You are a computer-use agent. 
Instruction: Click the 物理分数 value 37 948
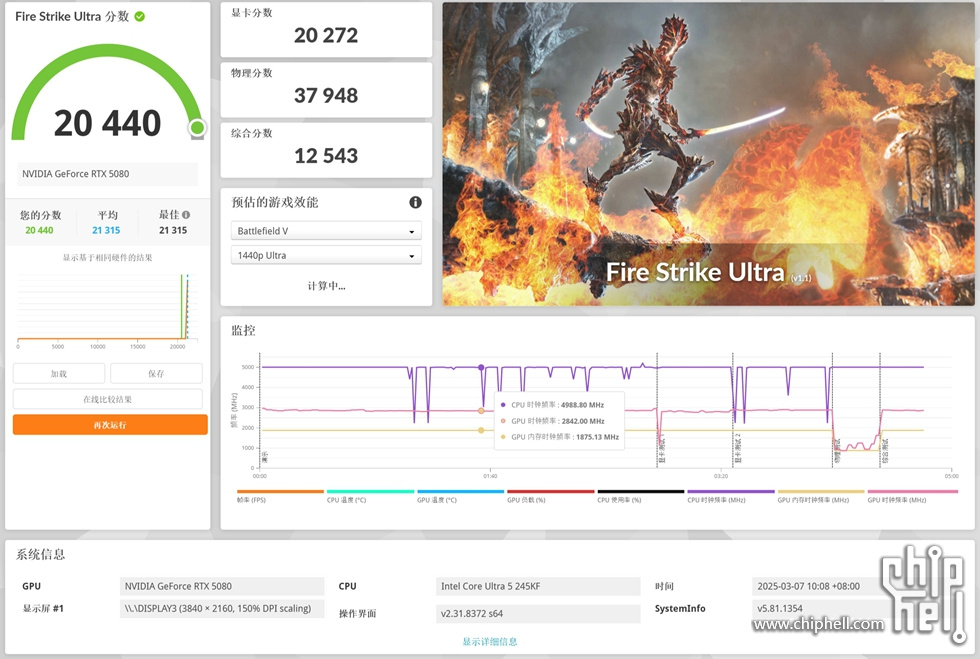pos(326,96)
